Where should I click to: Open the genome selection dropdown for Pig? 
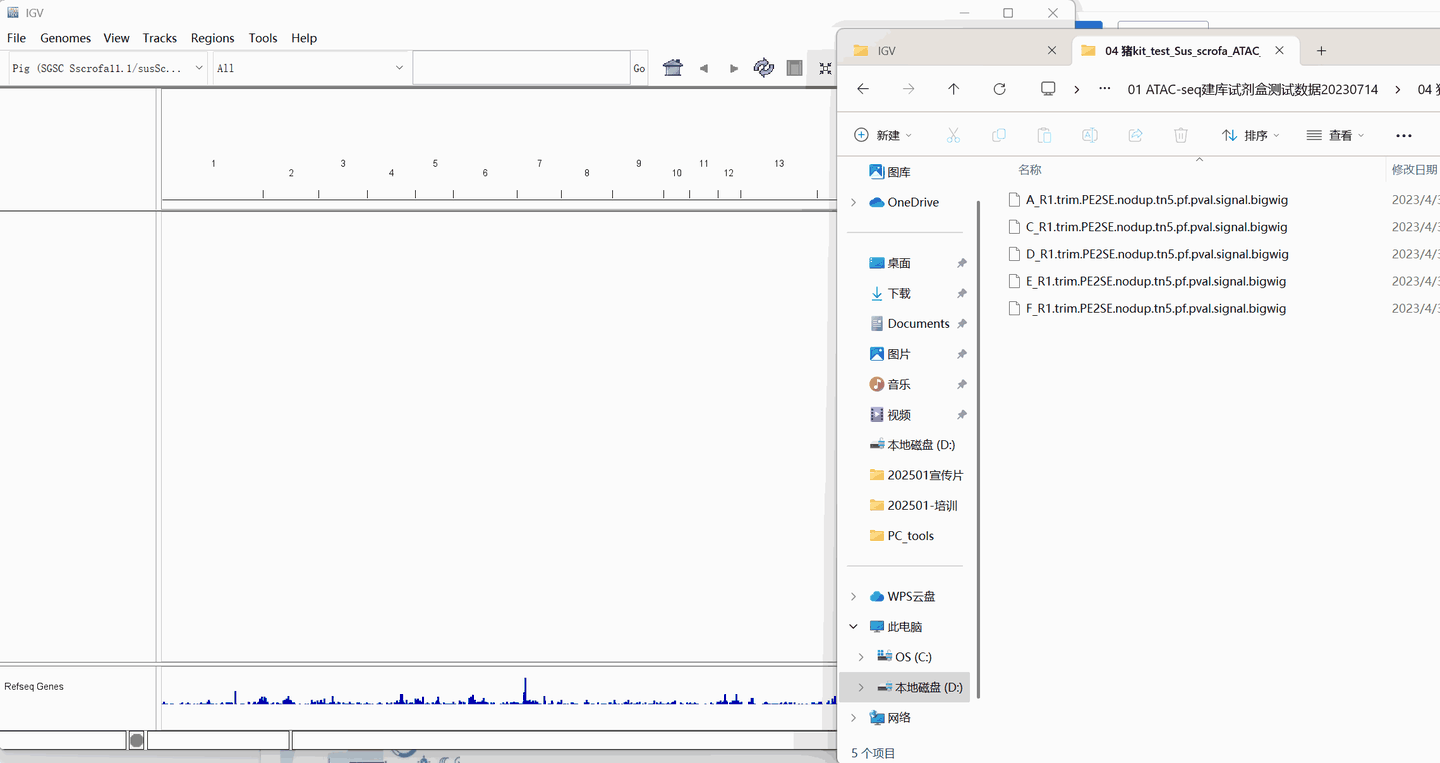(x=199, y=68)
